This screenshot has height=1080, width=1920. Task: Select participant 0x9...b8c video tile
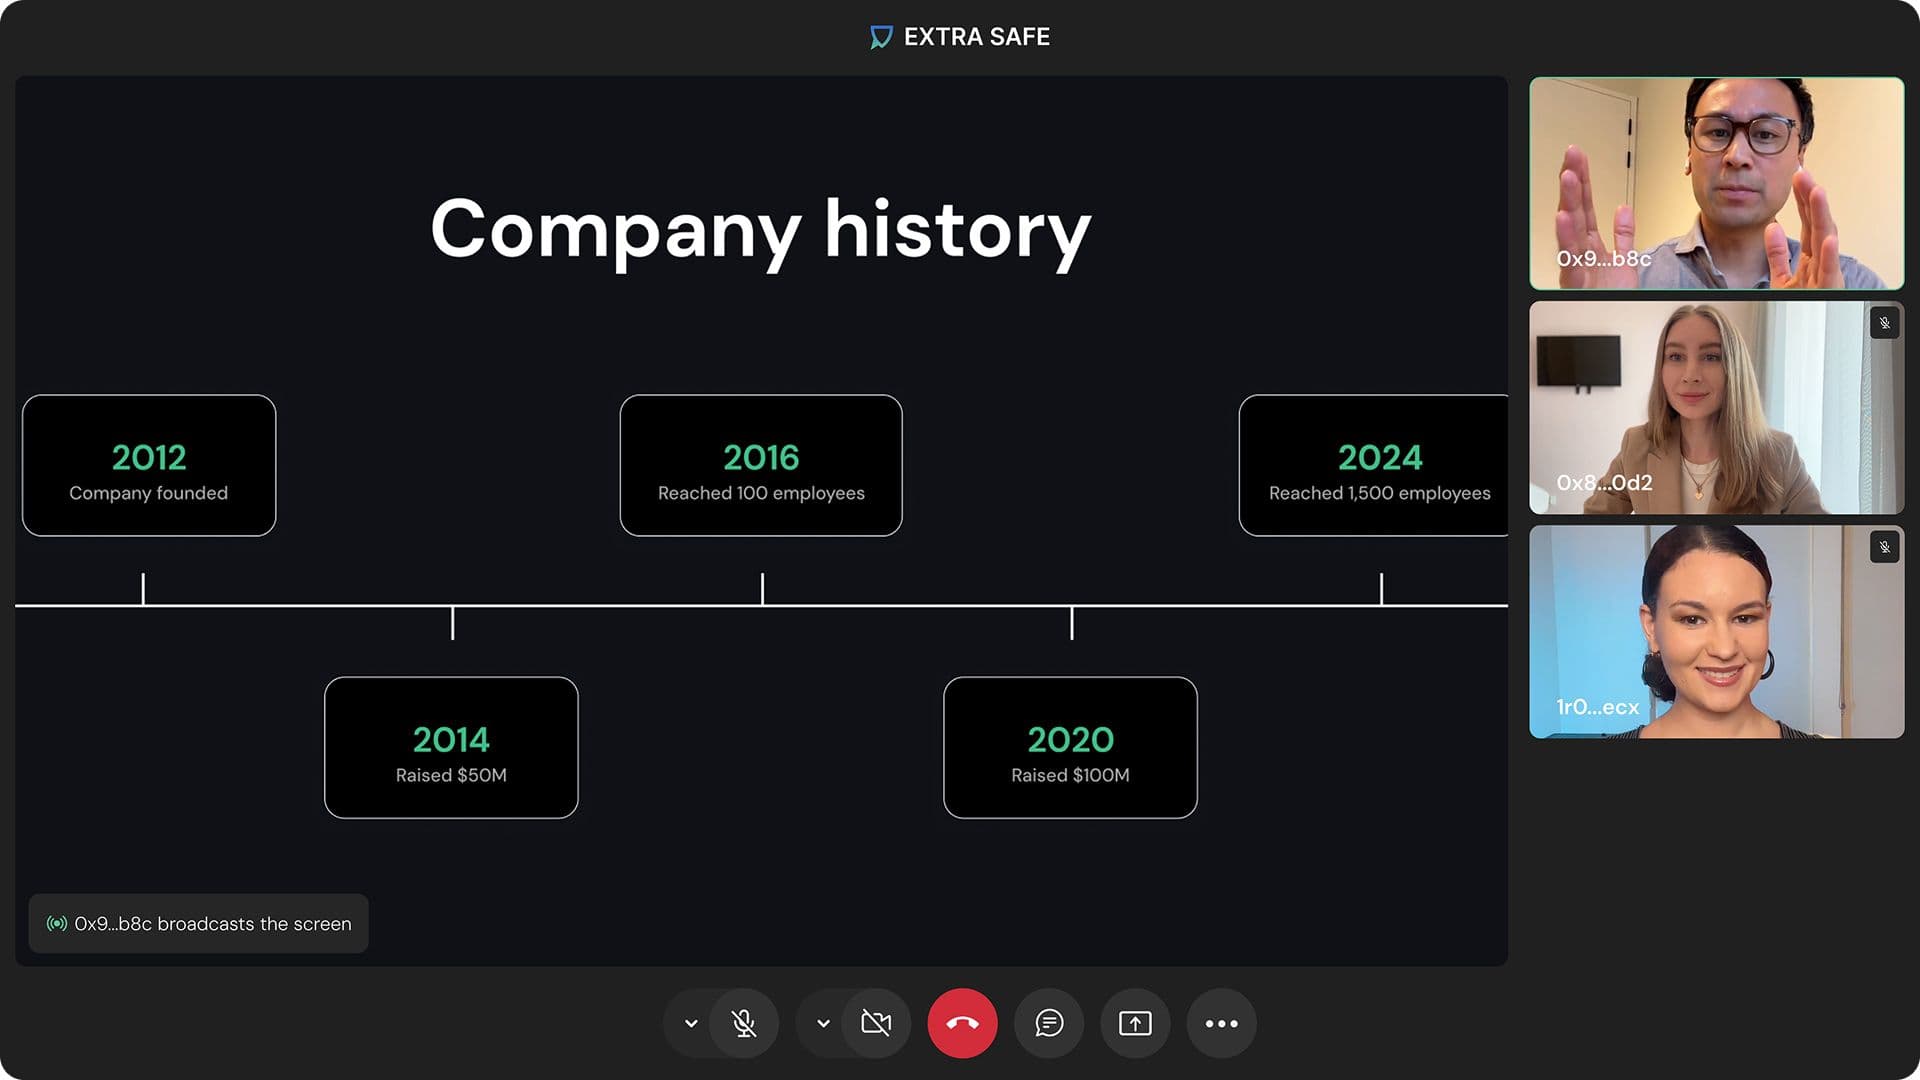point(1716,183)
